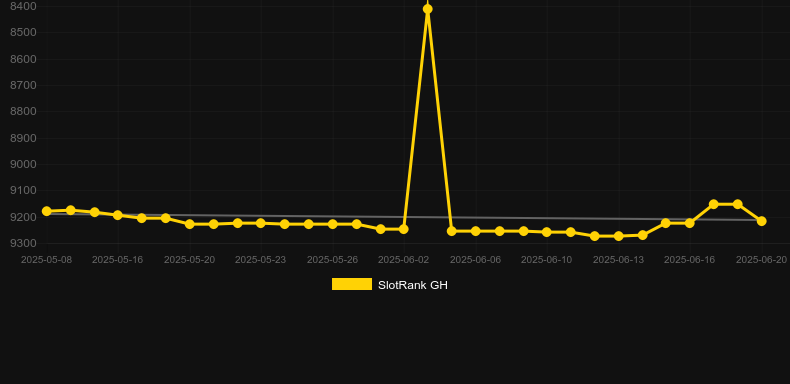Click the data point above the 2025-05-16 label
This screenshot has height=384, width=790.
118,215
